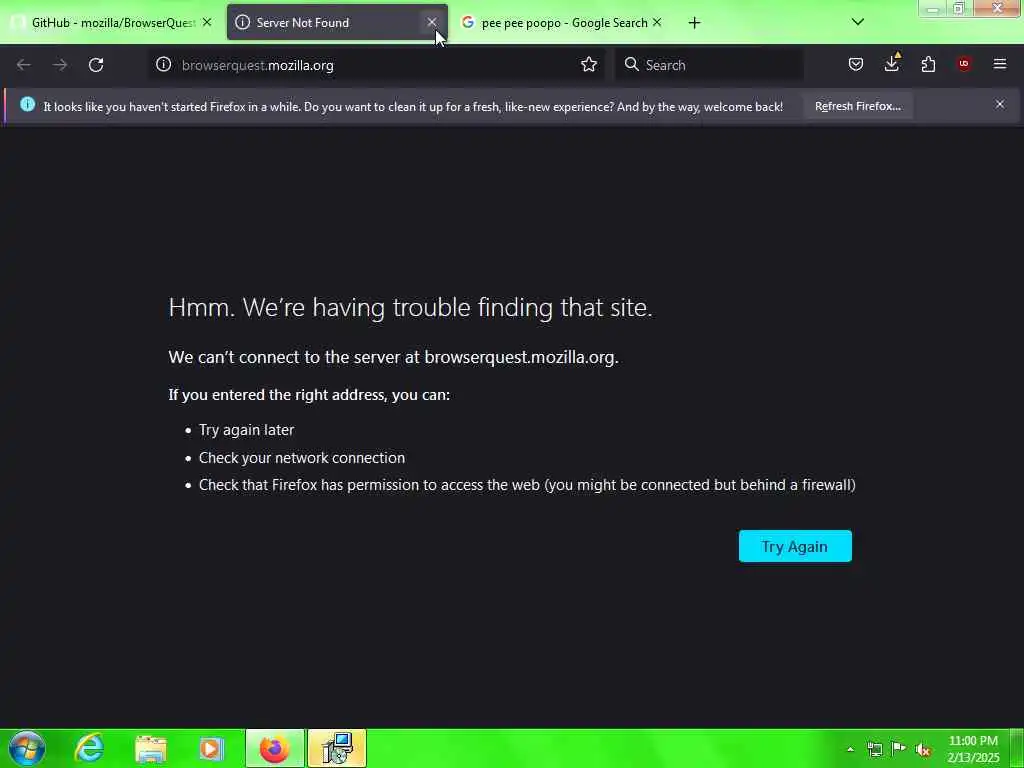
Task: Open Save to Pocket
Action: click(x=856, y=65)
